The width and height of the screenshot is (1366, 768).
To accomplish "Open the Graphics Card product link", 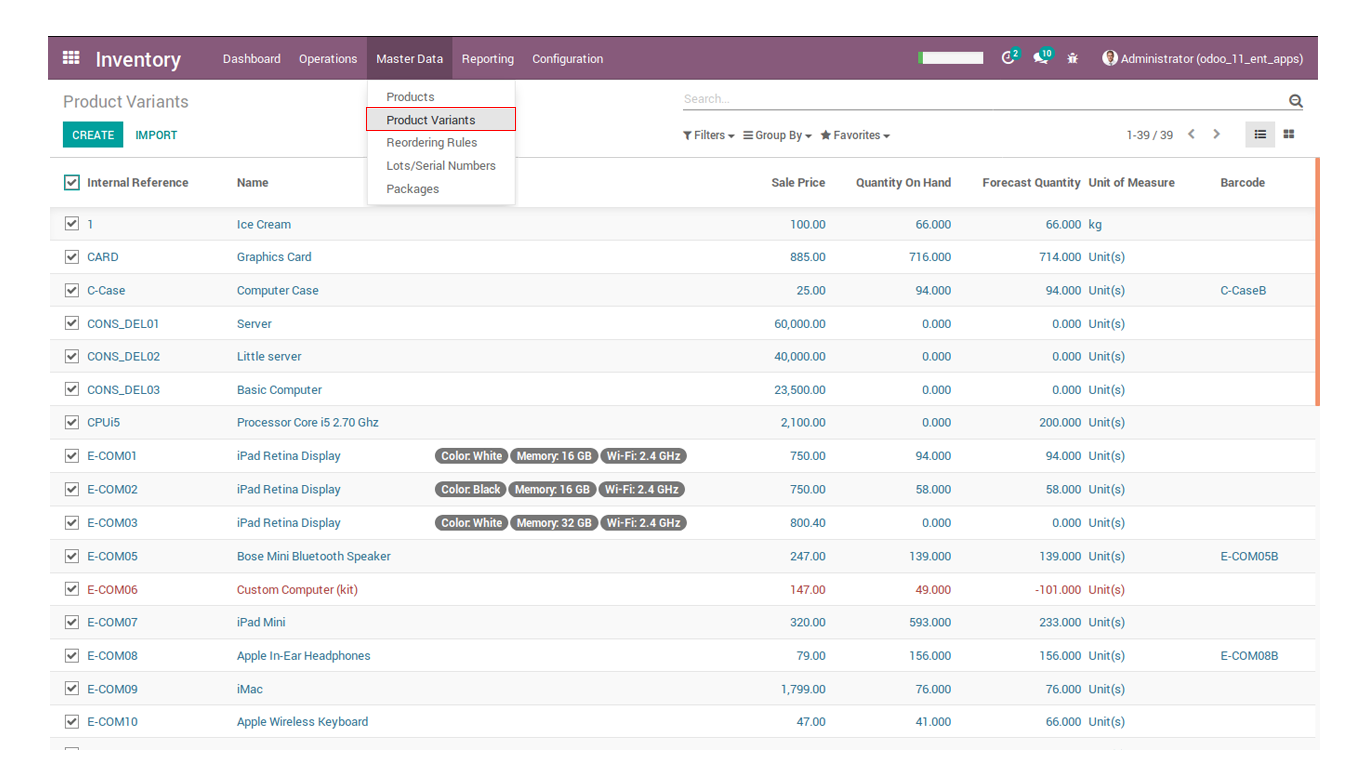I will [x=274, y=257].
